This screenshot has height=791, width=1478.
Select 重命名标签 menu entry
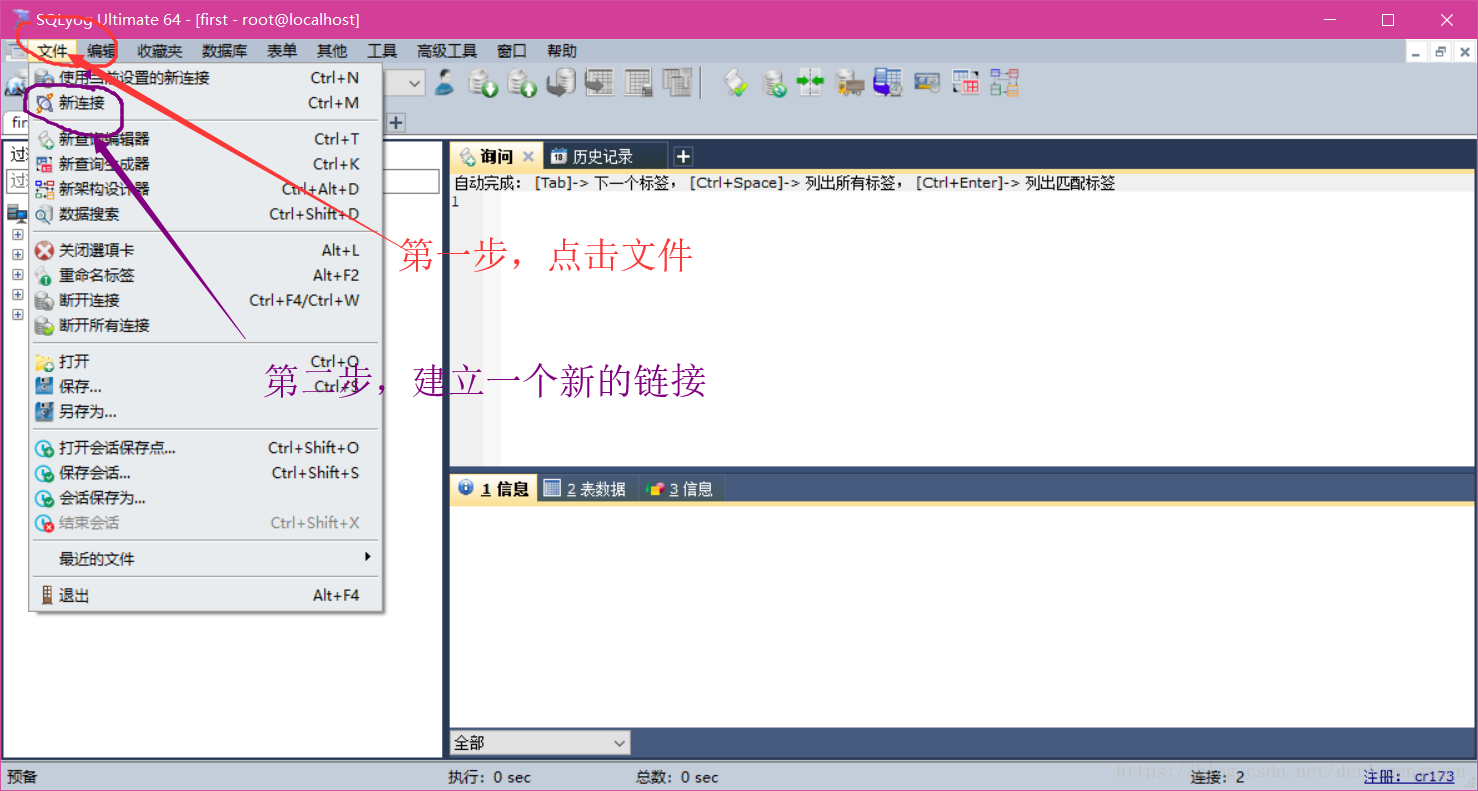[206, 275]
